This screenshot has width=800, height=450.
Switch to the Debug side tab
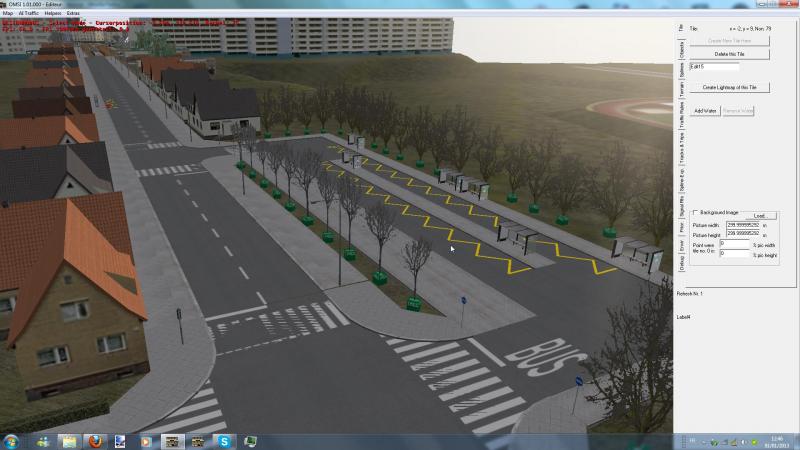click(x=682, y=262)
